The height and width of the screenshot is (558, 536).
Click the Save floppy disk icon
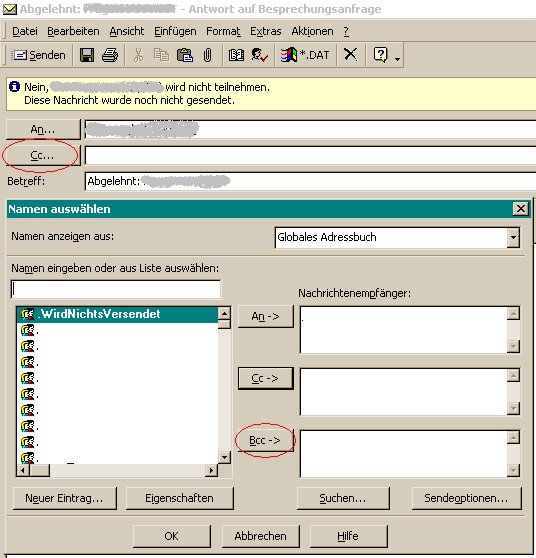(87, 55)
